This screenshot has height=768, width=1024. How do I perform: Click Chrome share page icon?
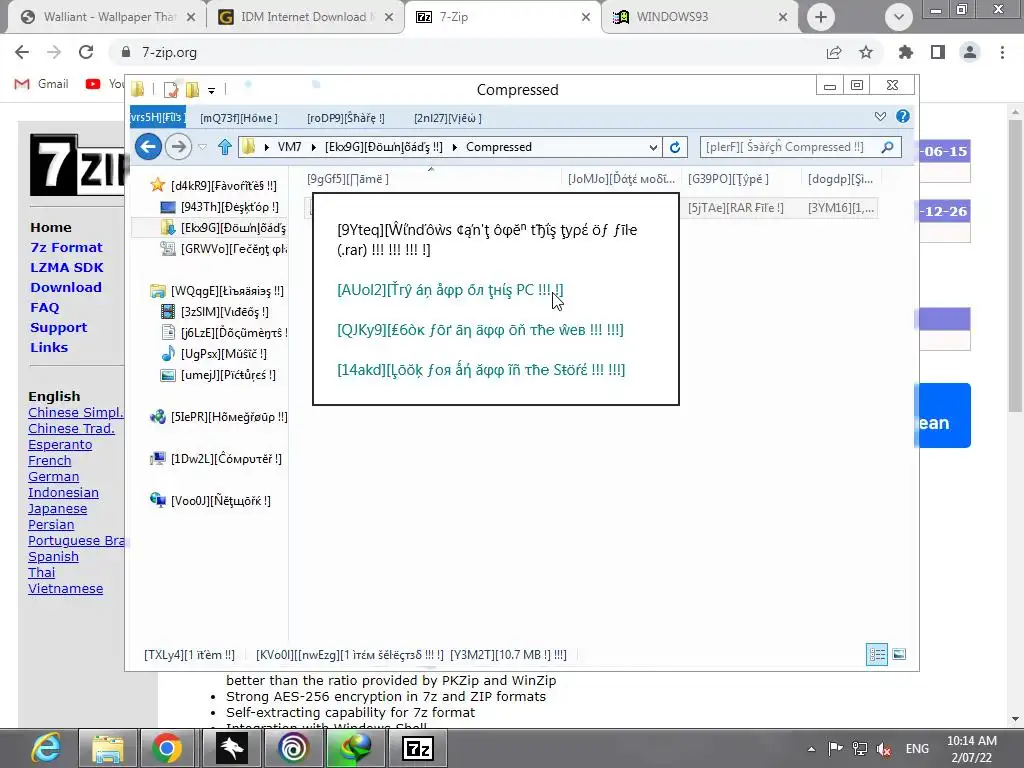tap(834, 52)
